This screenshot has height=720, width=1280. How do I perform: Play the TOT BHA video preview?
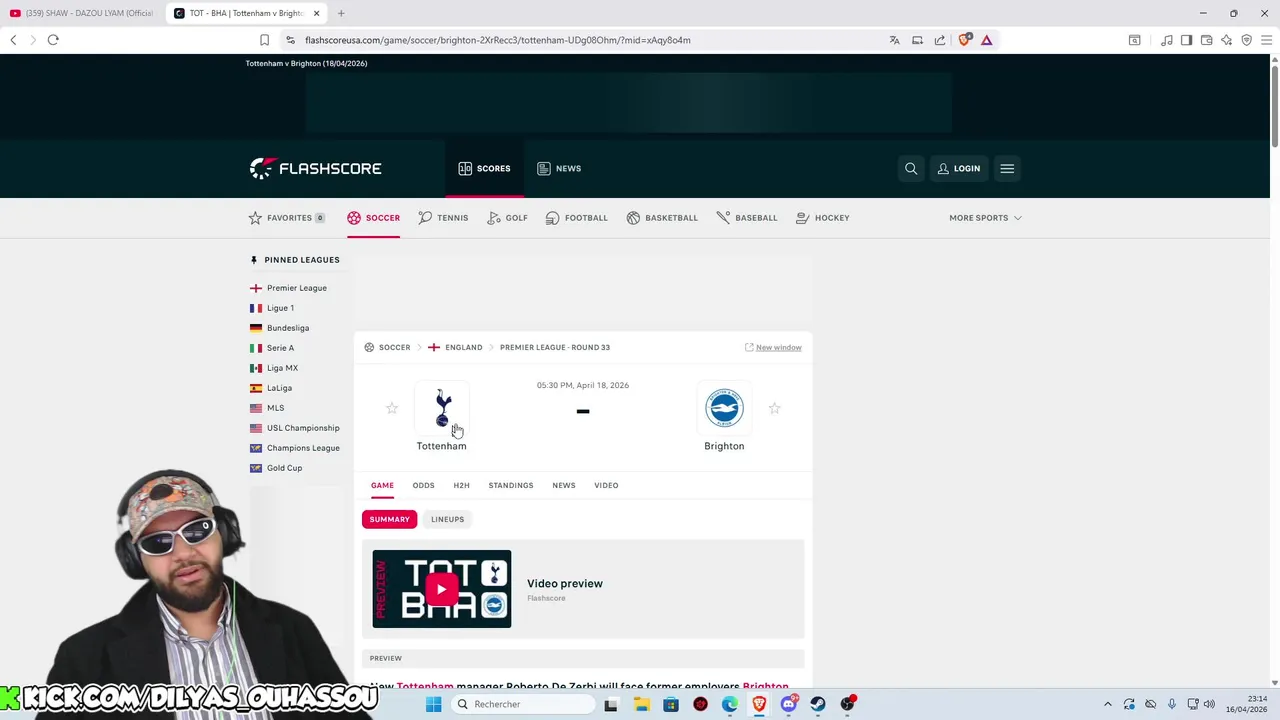click(x=442, y=589)
